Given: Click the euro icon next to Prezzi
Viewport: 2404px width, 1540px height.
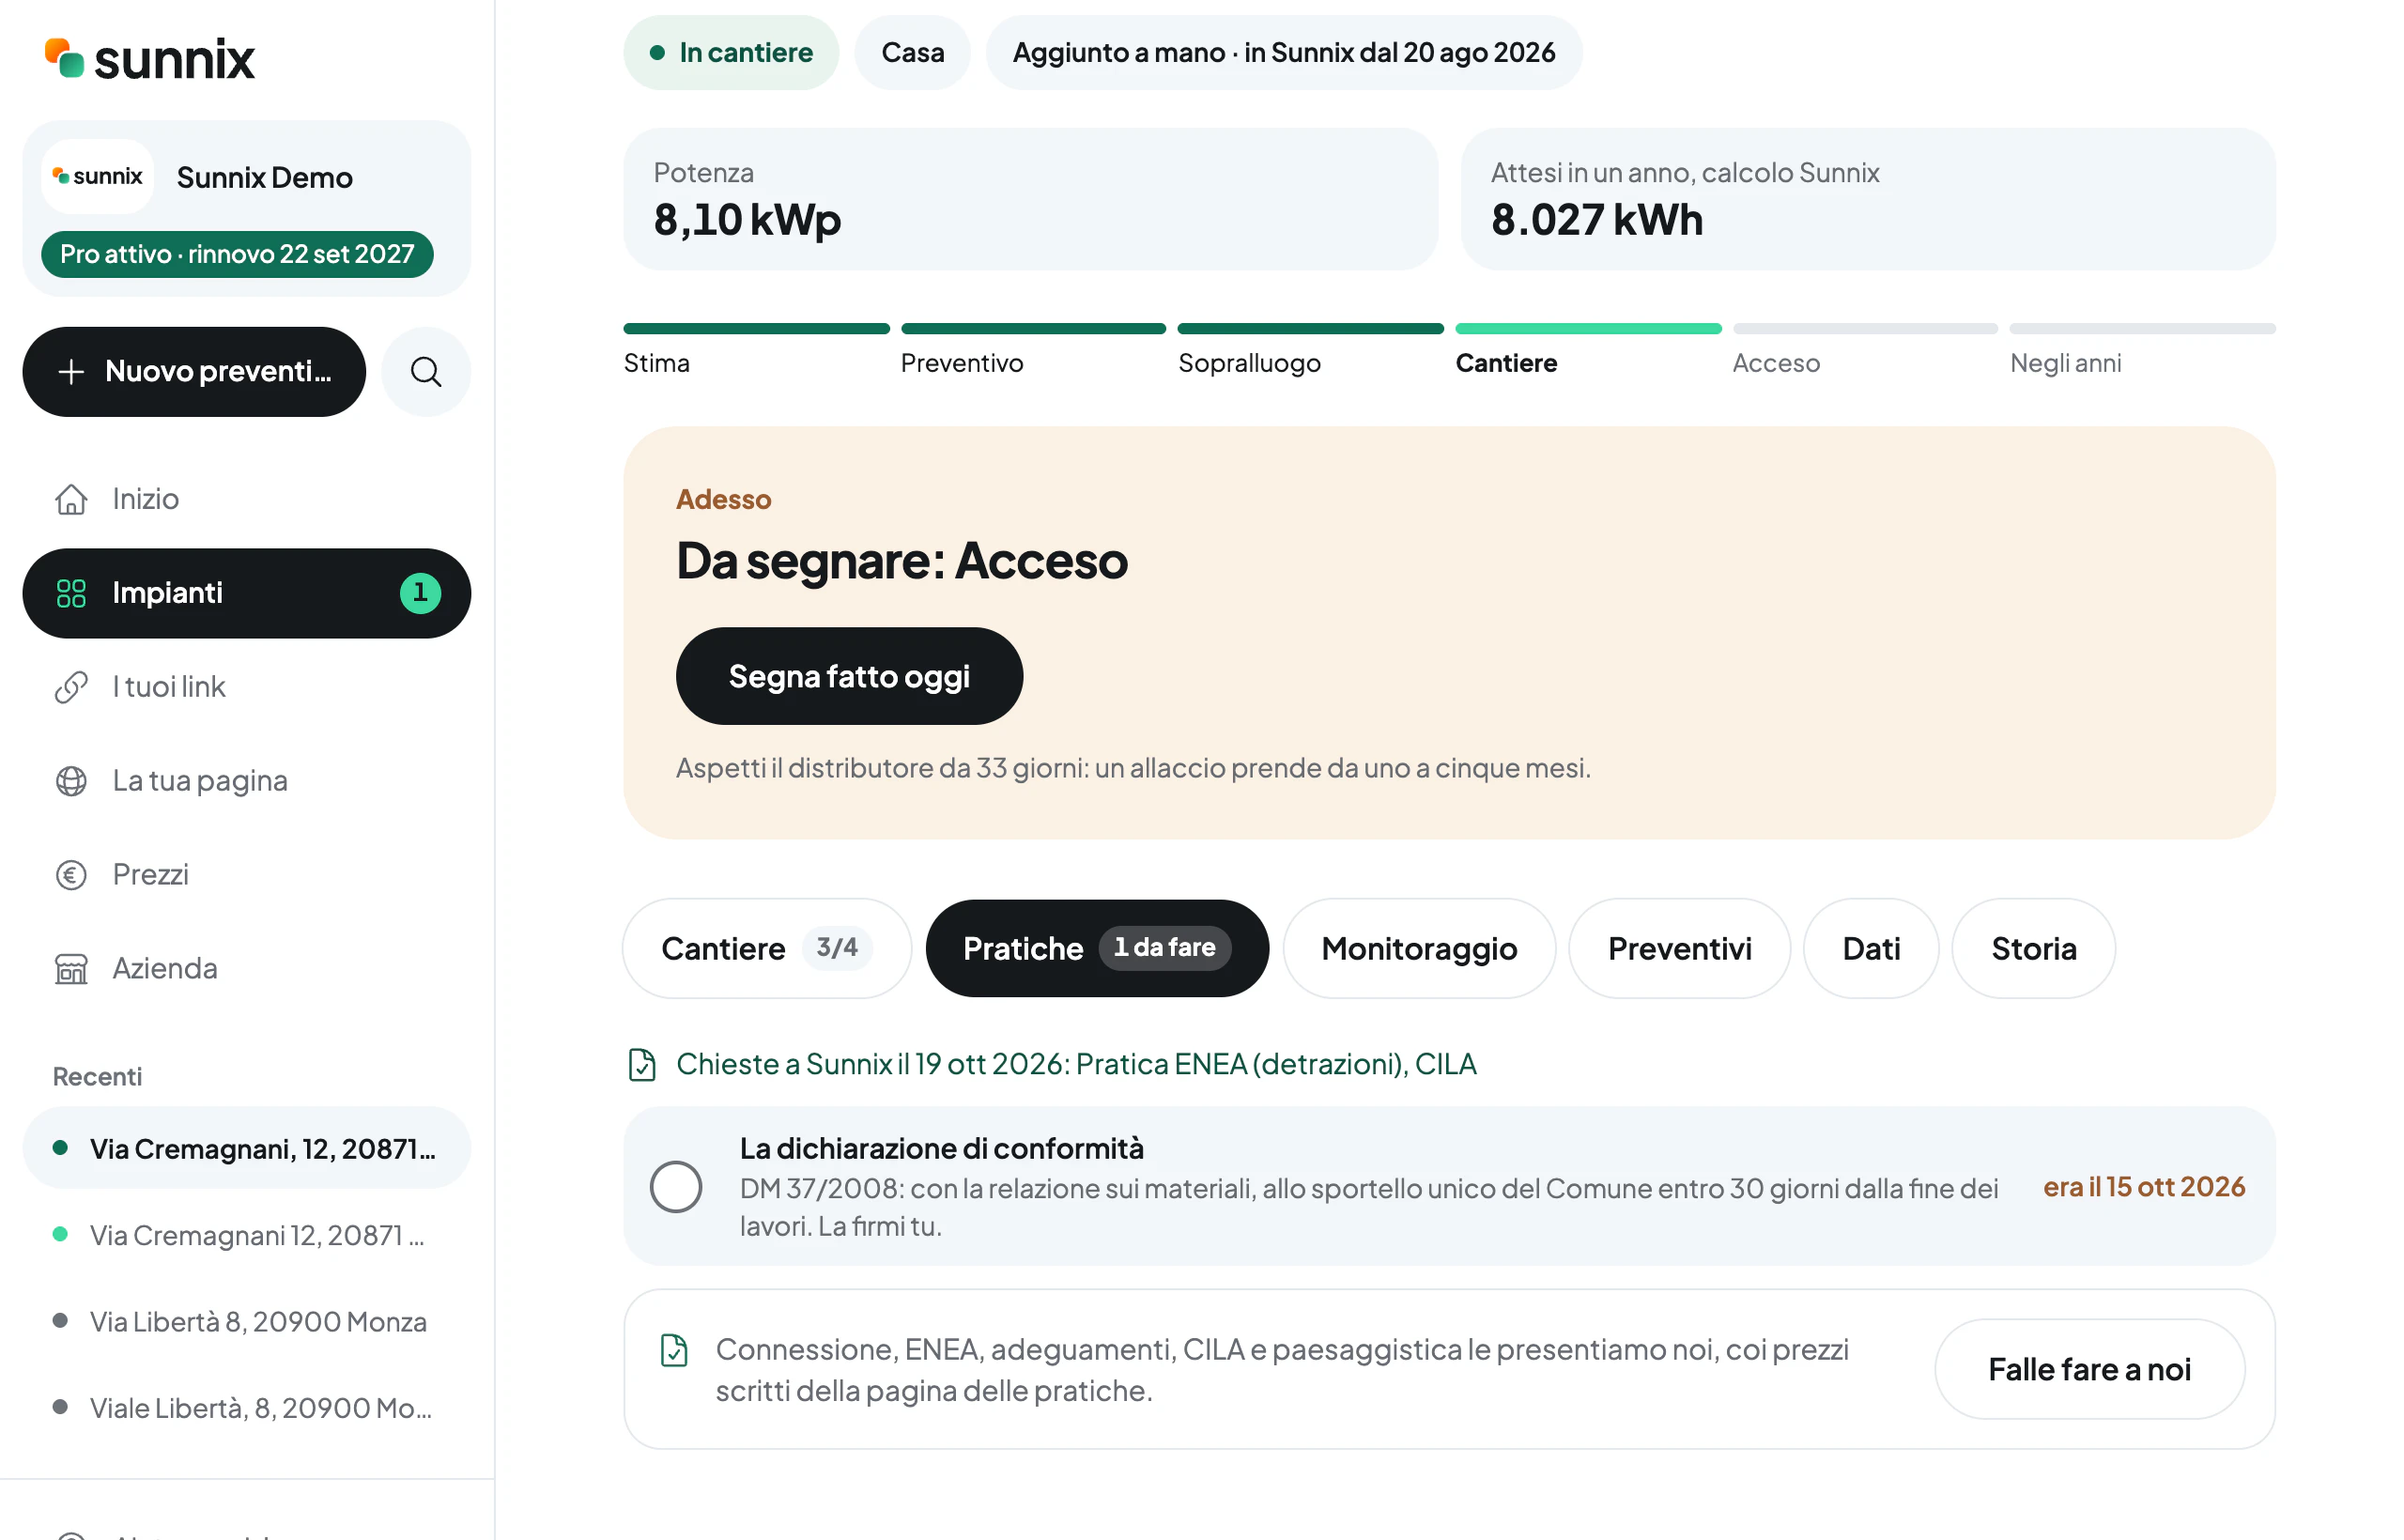Looking at the screenshot, I should click(x=71, y=875).
